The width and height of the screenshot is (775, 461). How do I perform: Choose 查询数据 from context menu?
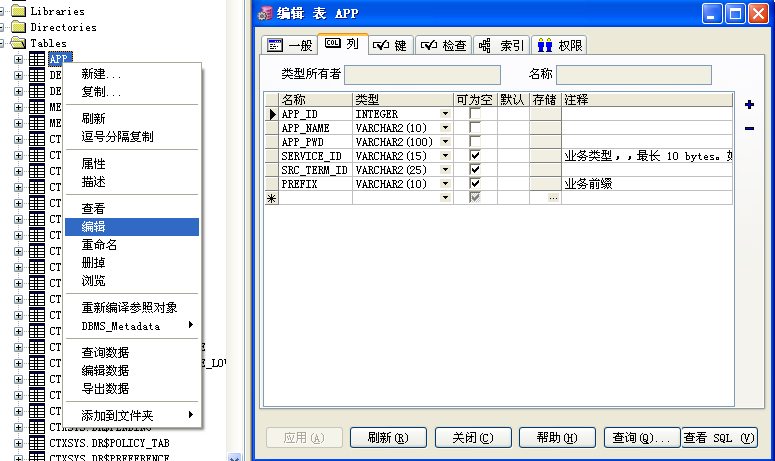coord(132,352)
